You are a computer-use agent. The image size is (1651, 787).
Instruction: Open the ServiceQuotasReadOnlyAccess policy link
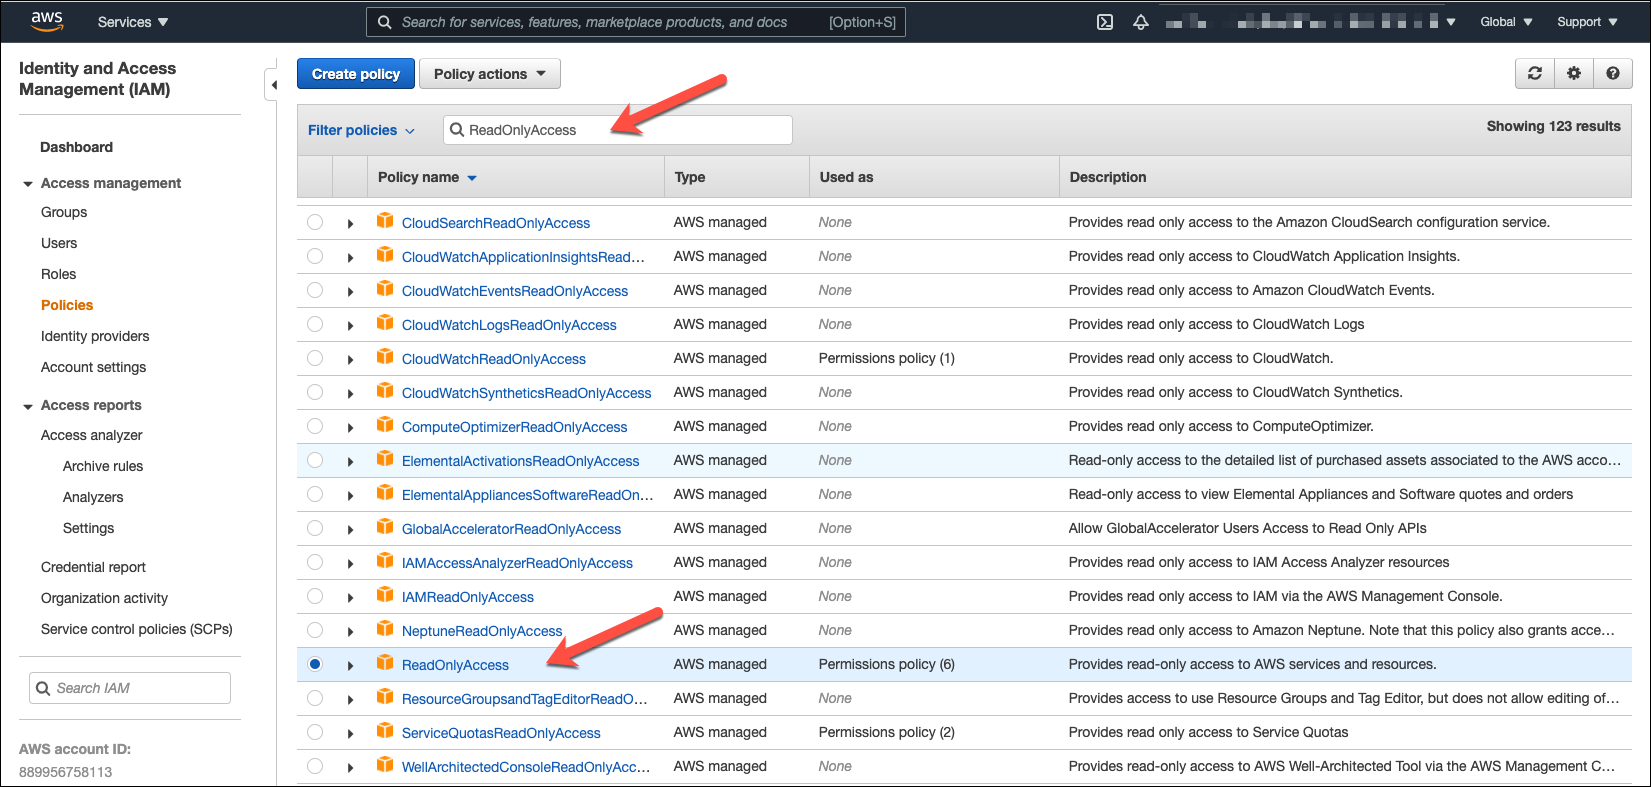(501, 733)
